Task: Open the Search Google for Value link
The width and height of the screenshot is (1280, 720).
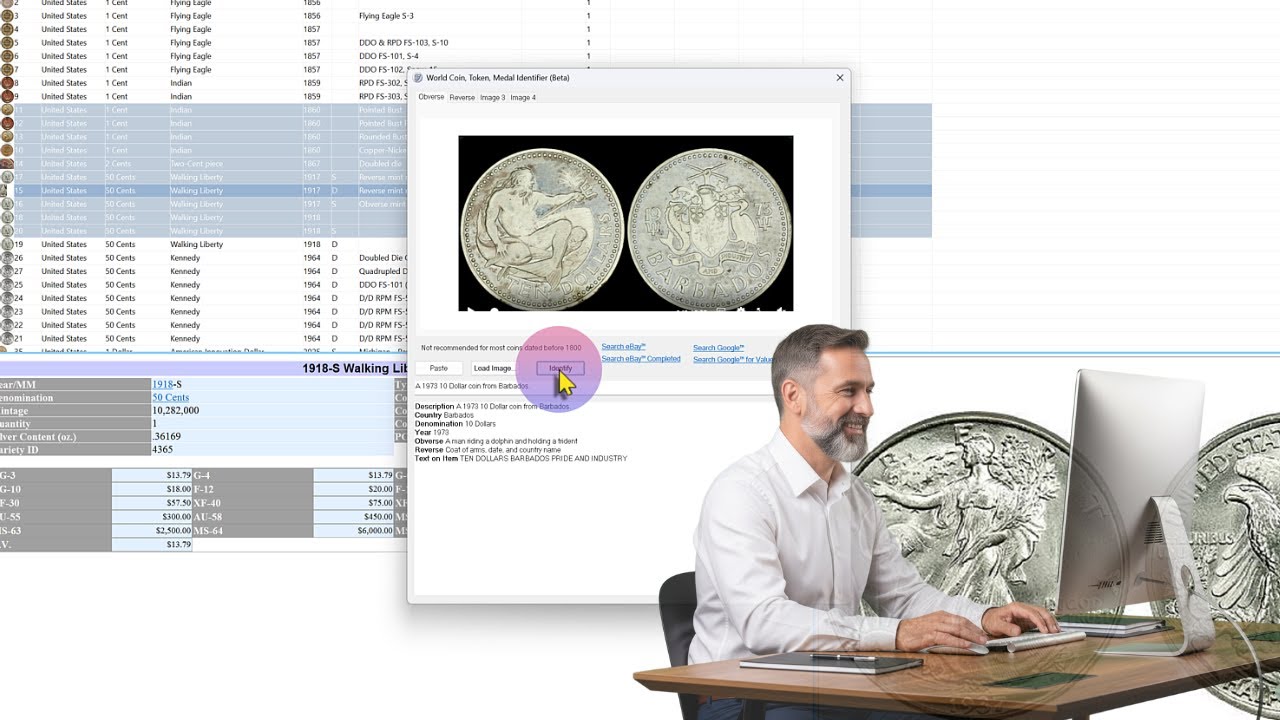Action: point(734,360)
